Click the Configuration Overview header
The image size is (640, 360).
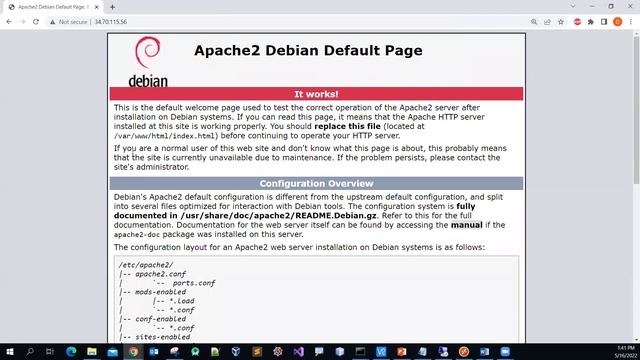tap(316, 183)
